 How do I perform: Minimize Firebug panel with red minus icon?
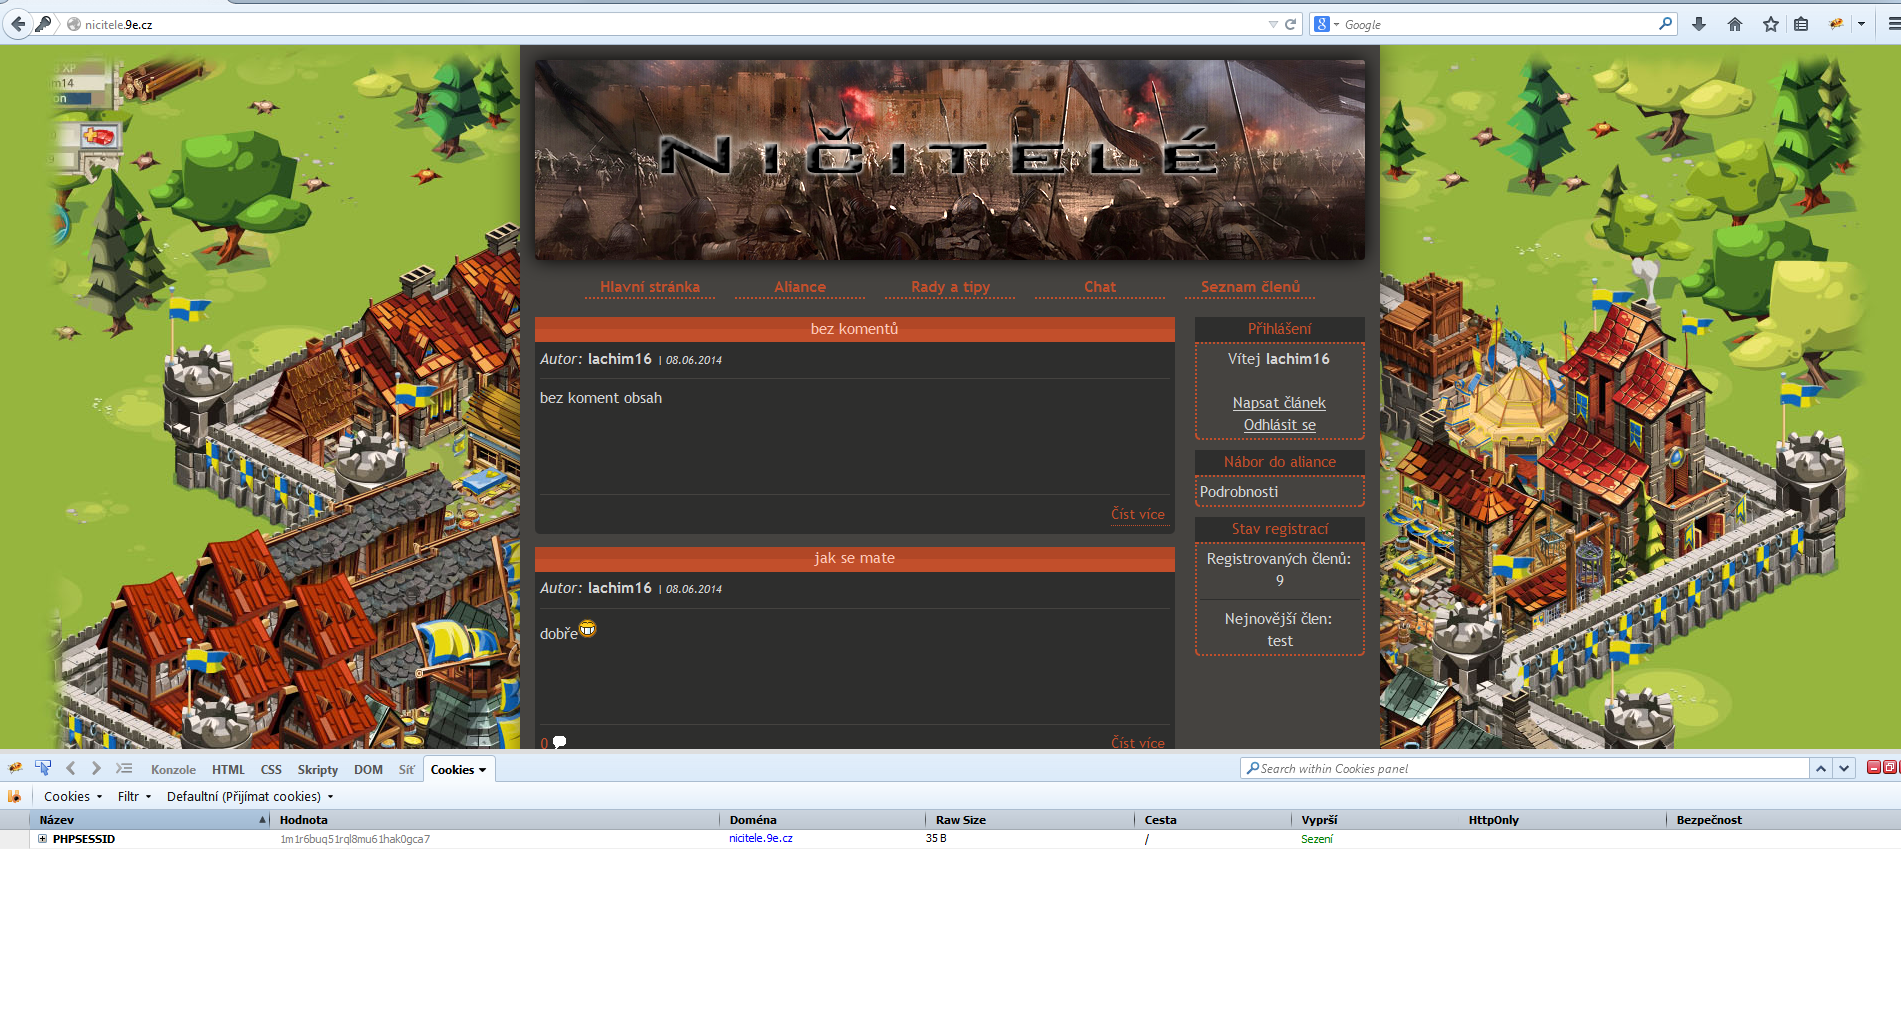tap(1874, 767)
